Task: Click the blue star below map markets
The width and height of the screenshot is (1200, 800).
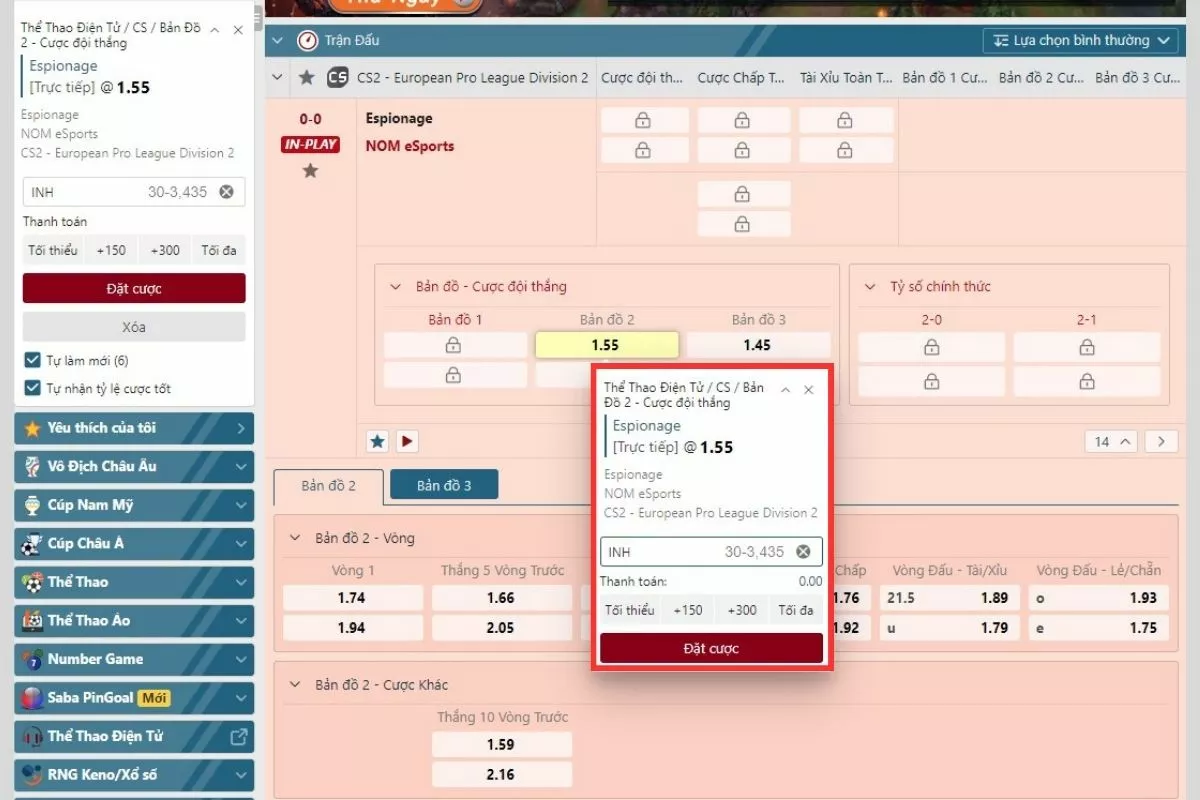Action: pyautogui.click(x=377, y=441)
